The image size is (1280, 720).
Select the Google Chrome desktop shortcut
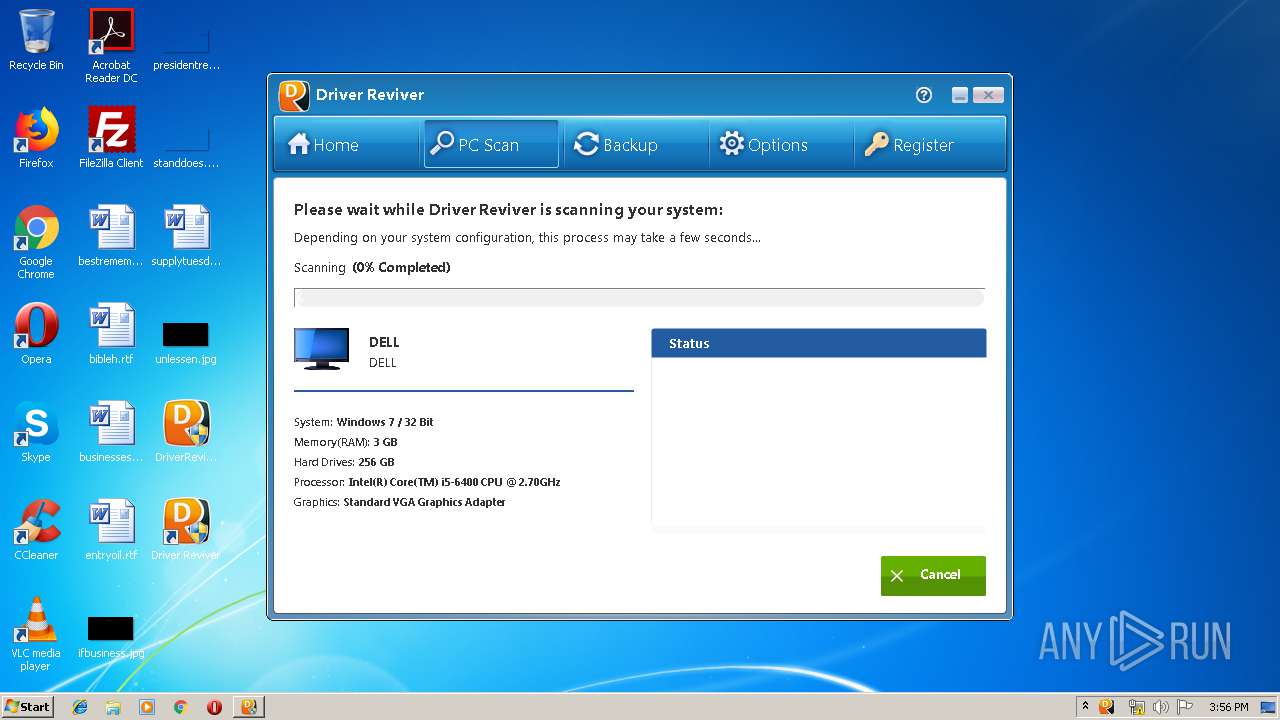coord(36,242)
